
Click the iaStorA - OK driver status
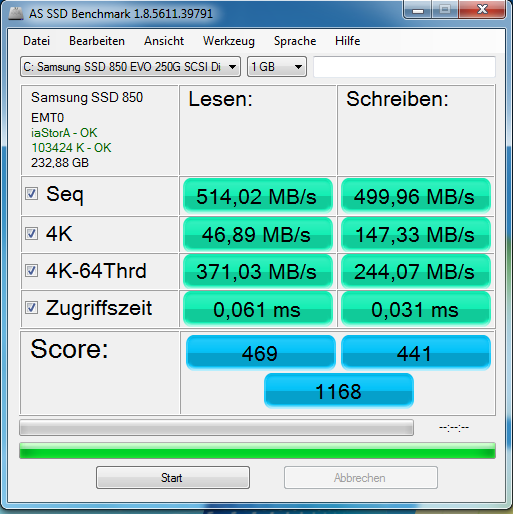[x=64, y=133]
